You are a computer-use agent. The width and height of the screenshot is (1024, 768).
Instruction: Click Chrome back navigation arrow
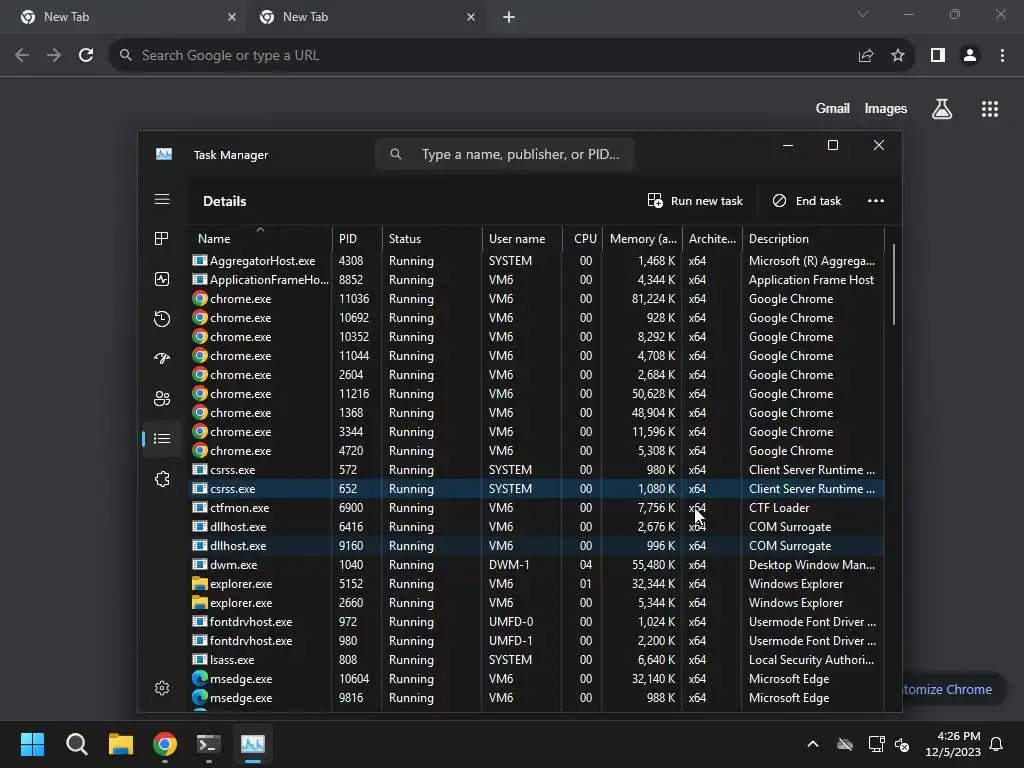22,55
